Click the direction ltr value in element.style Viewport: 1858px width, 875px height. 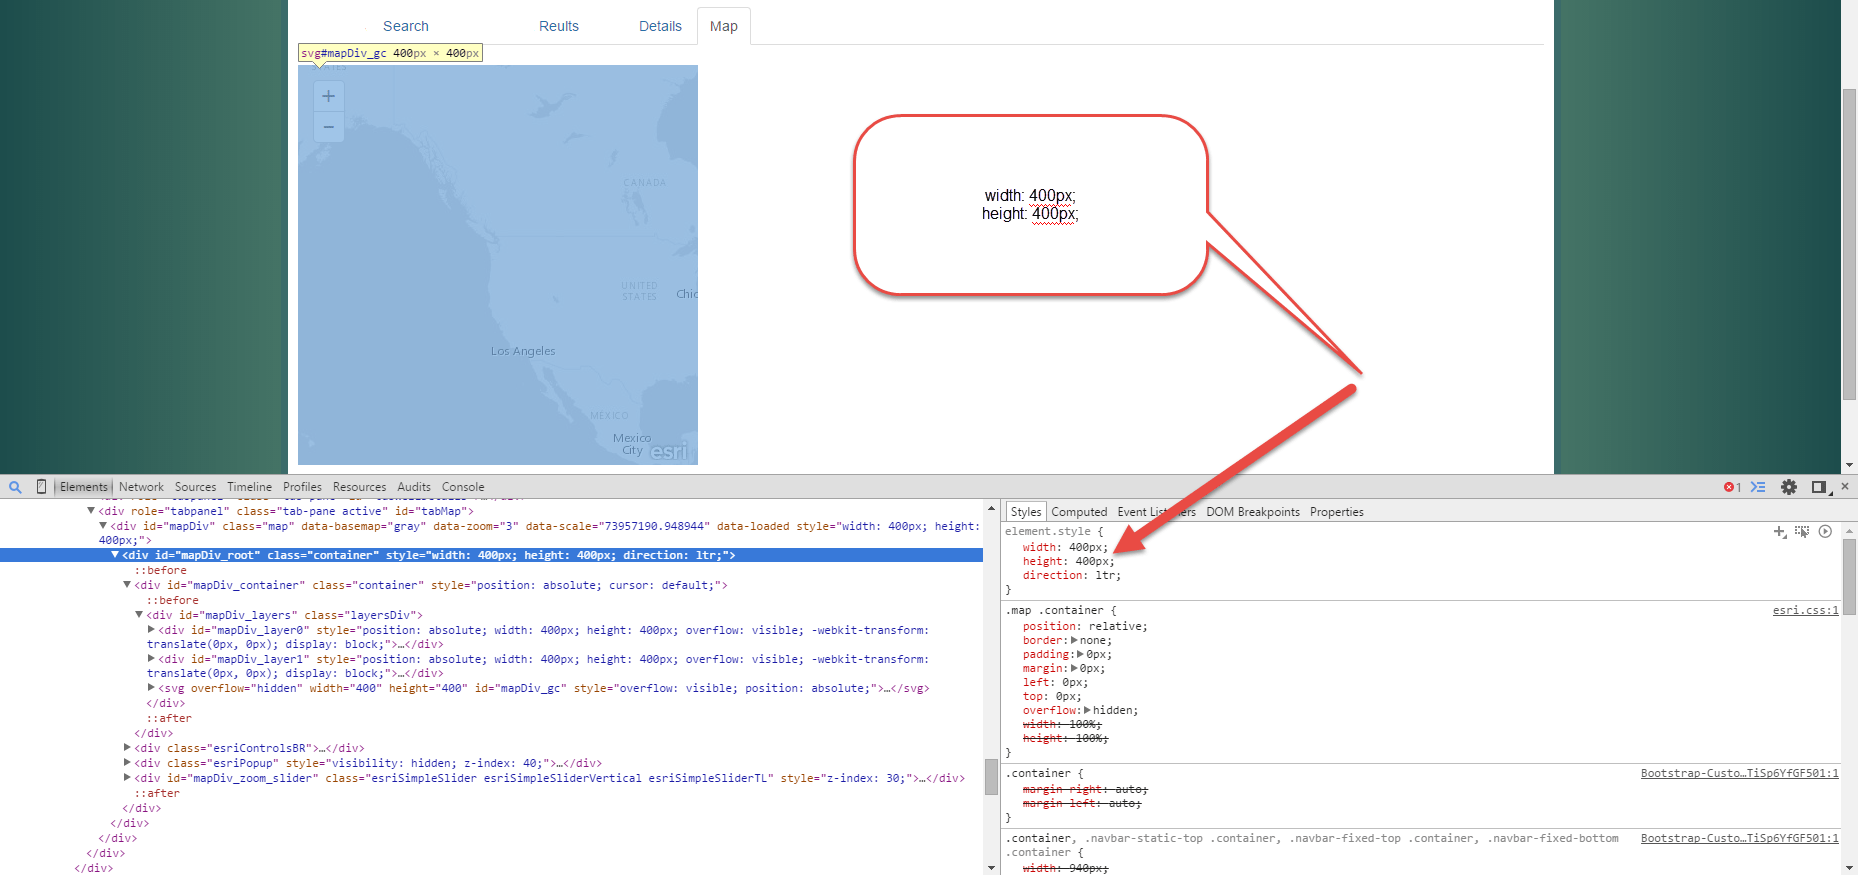(x=1105, y=576)
